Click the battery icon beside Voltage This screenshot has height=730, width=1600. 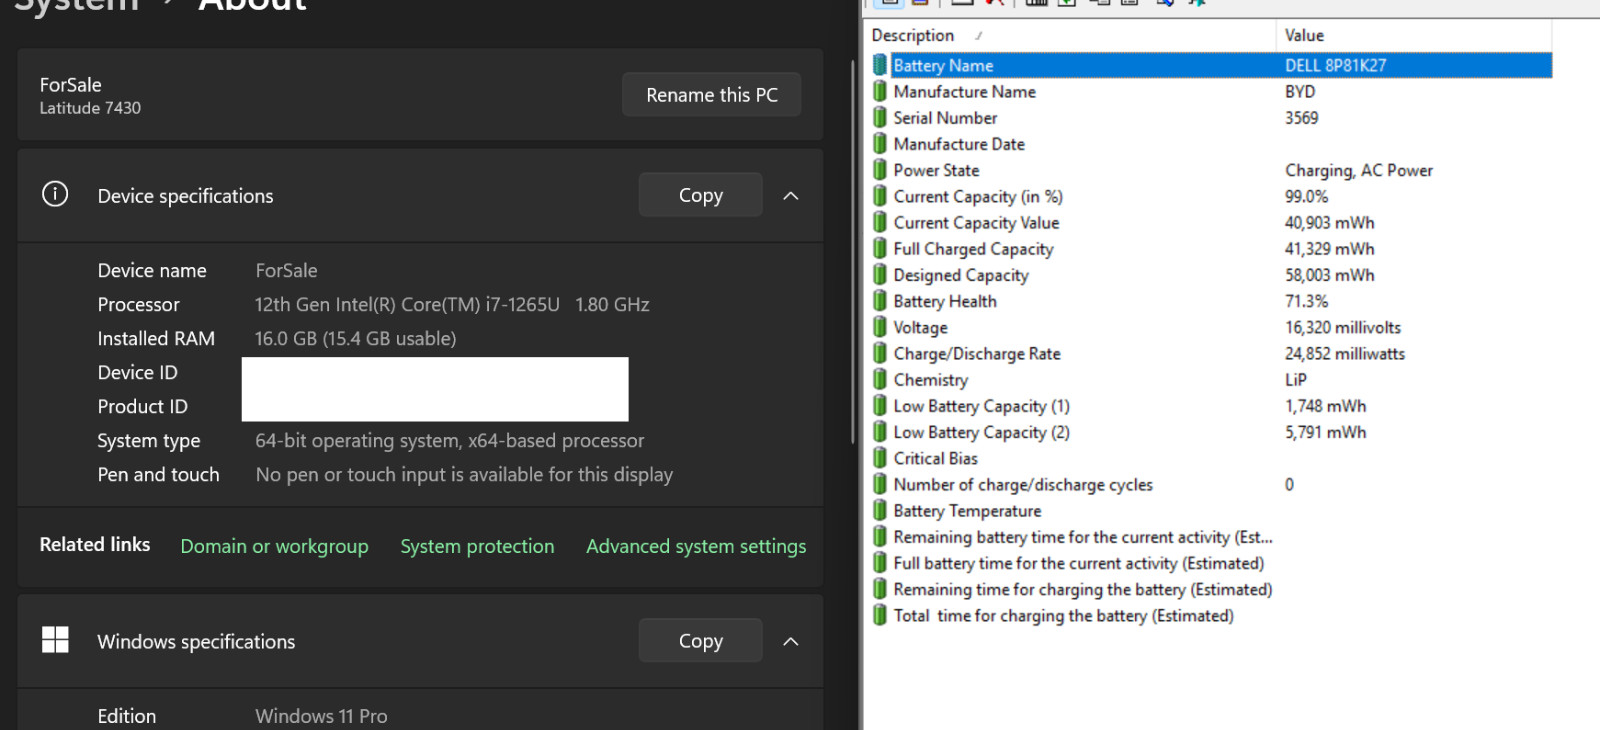(x=880, y=327)
